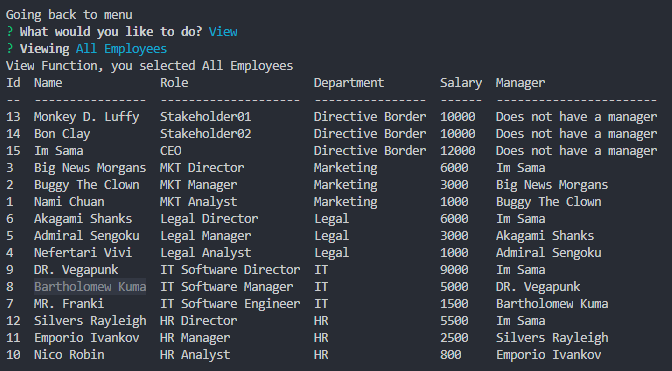The image size is (672, 371).
Task: Click "Directive Border" in the Bon Clay row
Action: pos(370,134)
